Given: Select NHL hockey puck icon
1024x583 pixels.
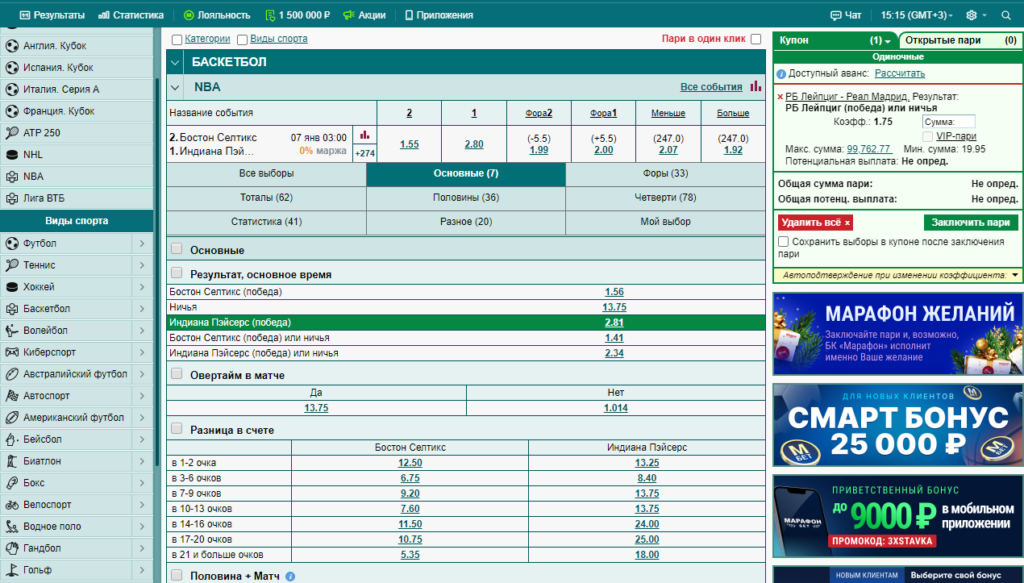Looking at the screenshot, I should (12, 155).
